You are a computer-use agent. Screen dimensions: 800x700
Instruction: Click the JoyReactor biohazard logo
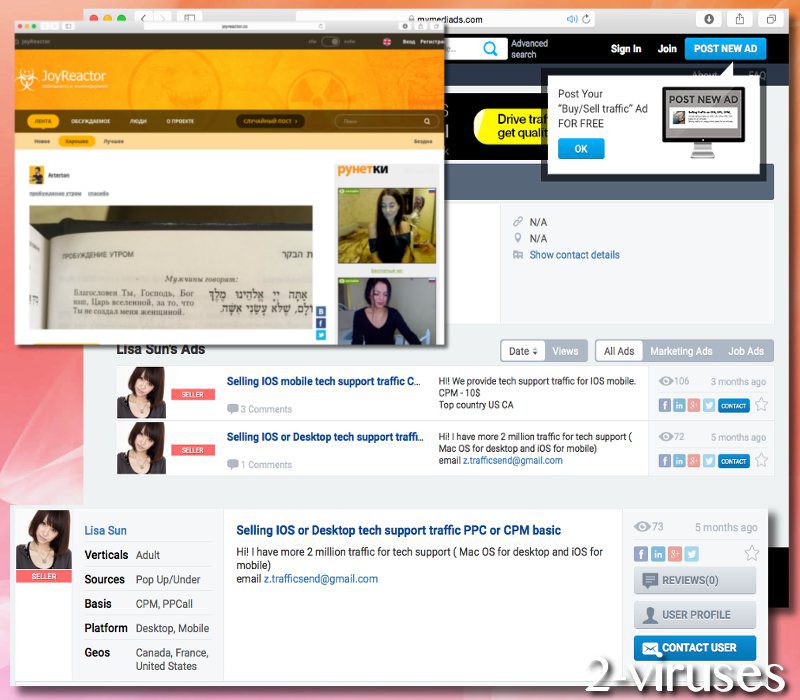[26, 78]
